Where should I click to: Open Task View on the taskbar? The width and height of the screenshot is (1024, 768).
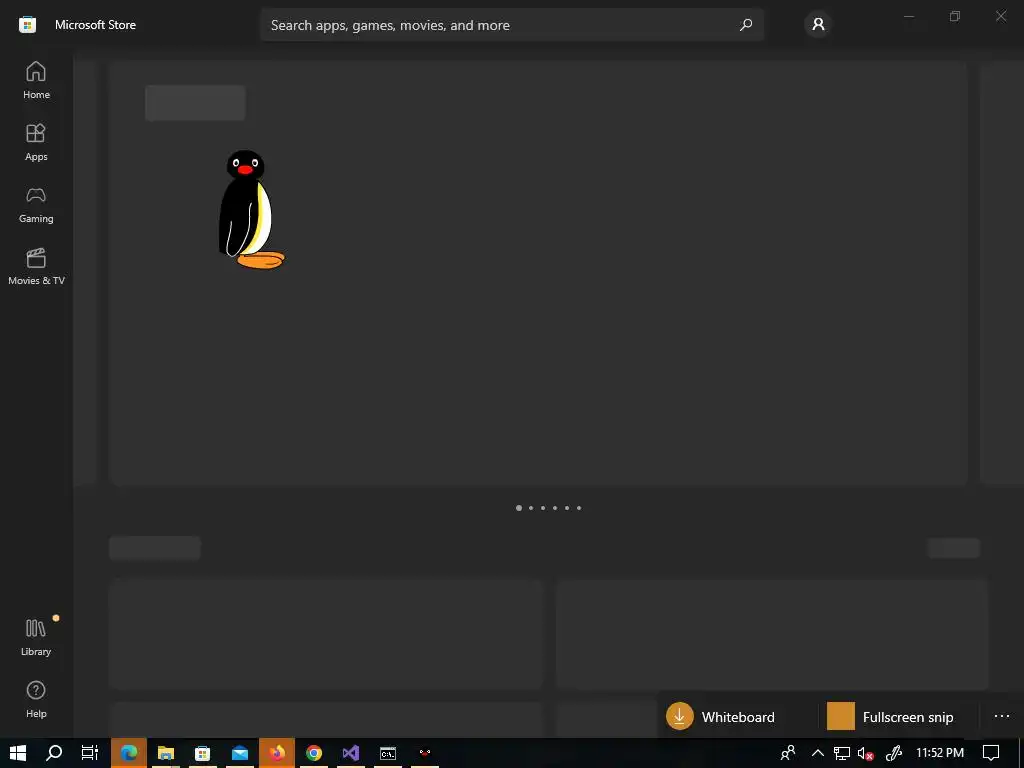tap(90, 753)
